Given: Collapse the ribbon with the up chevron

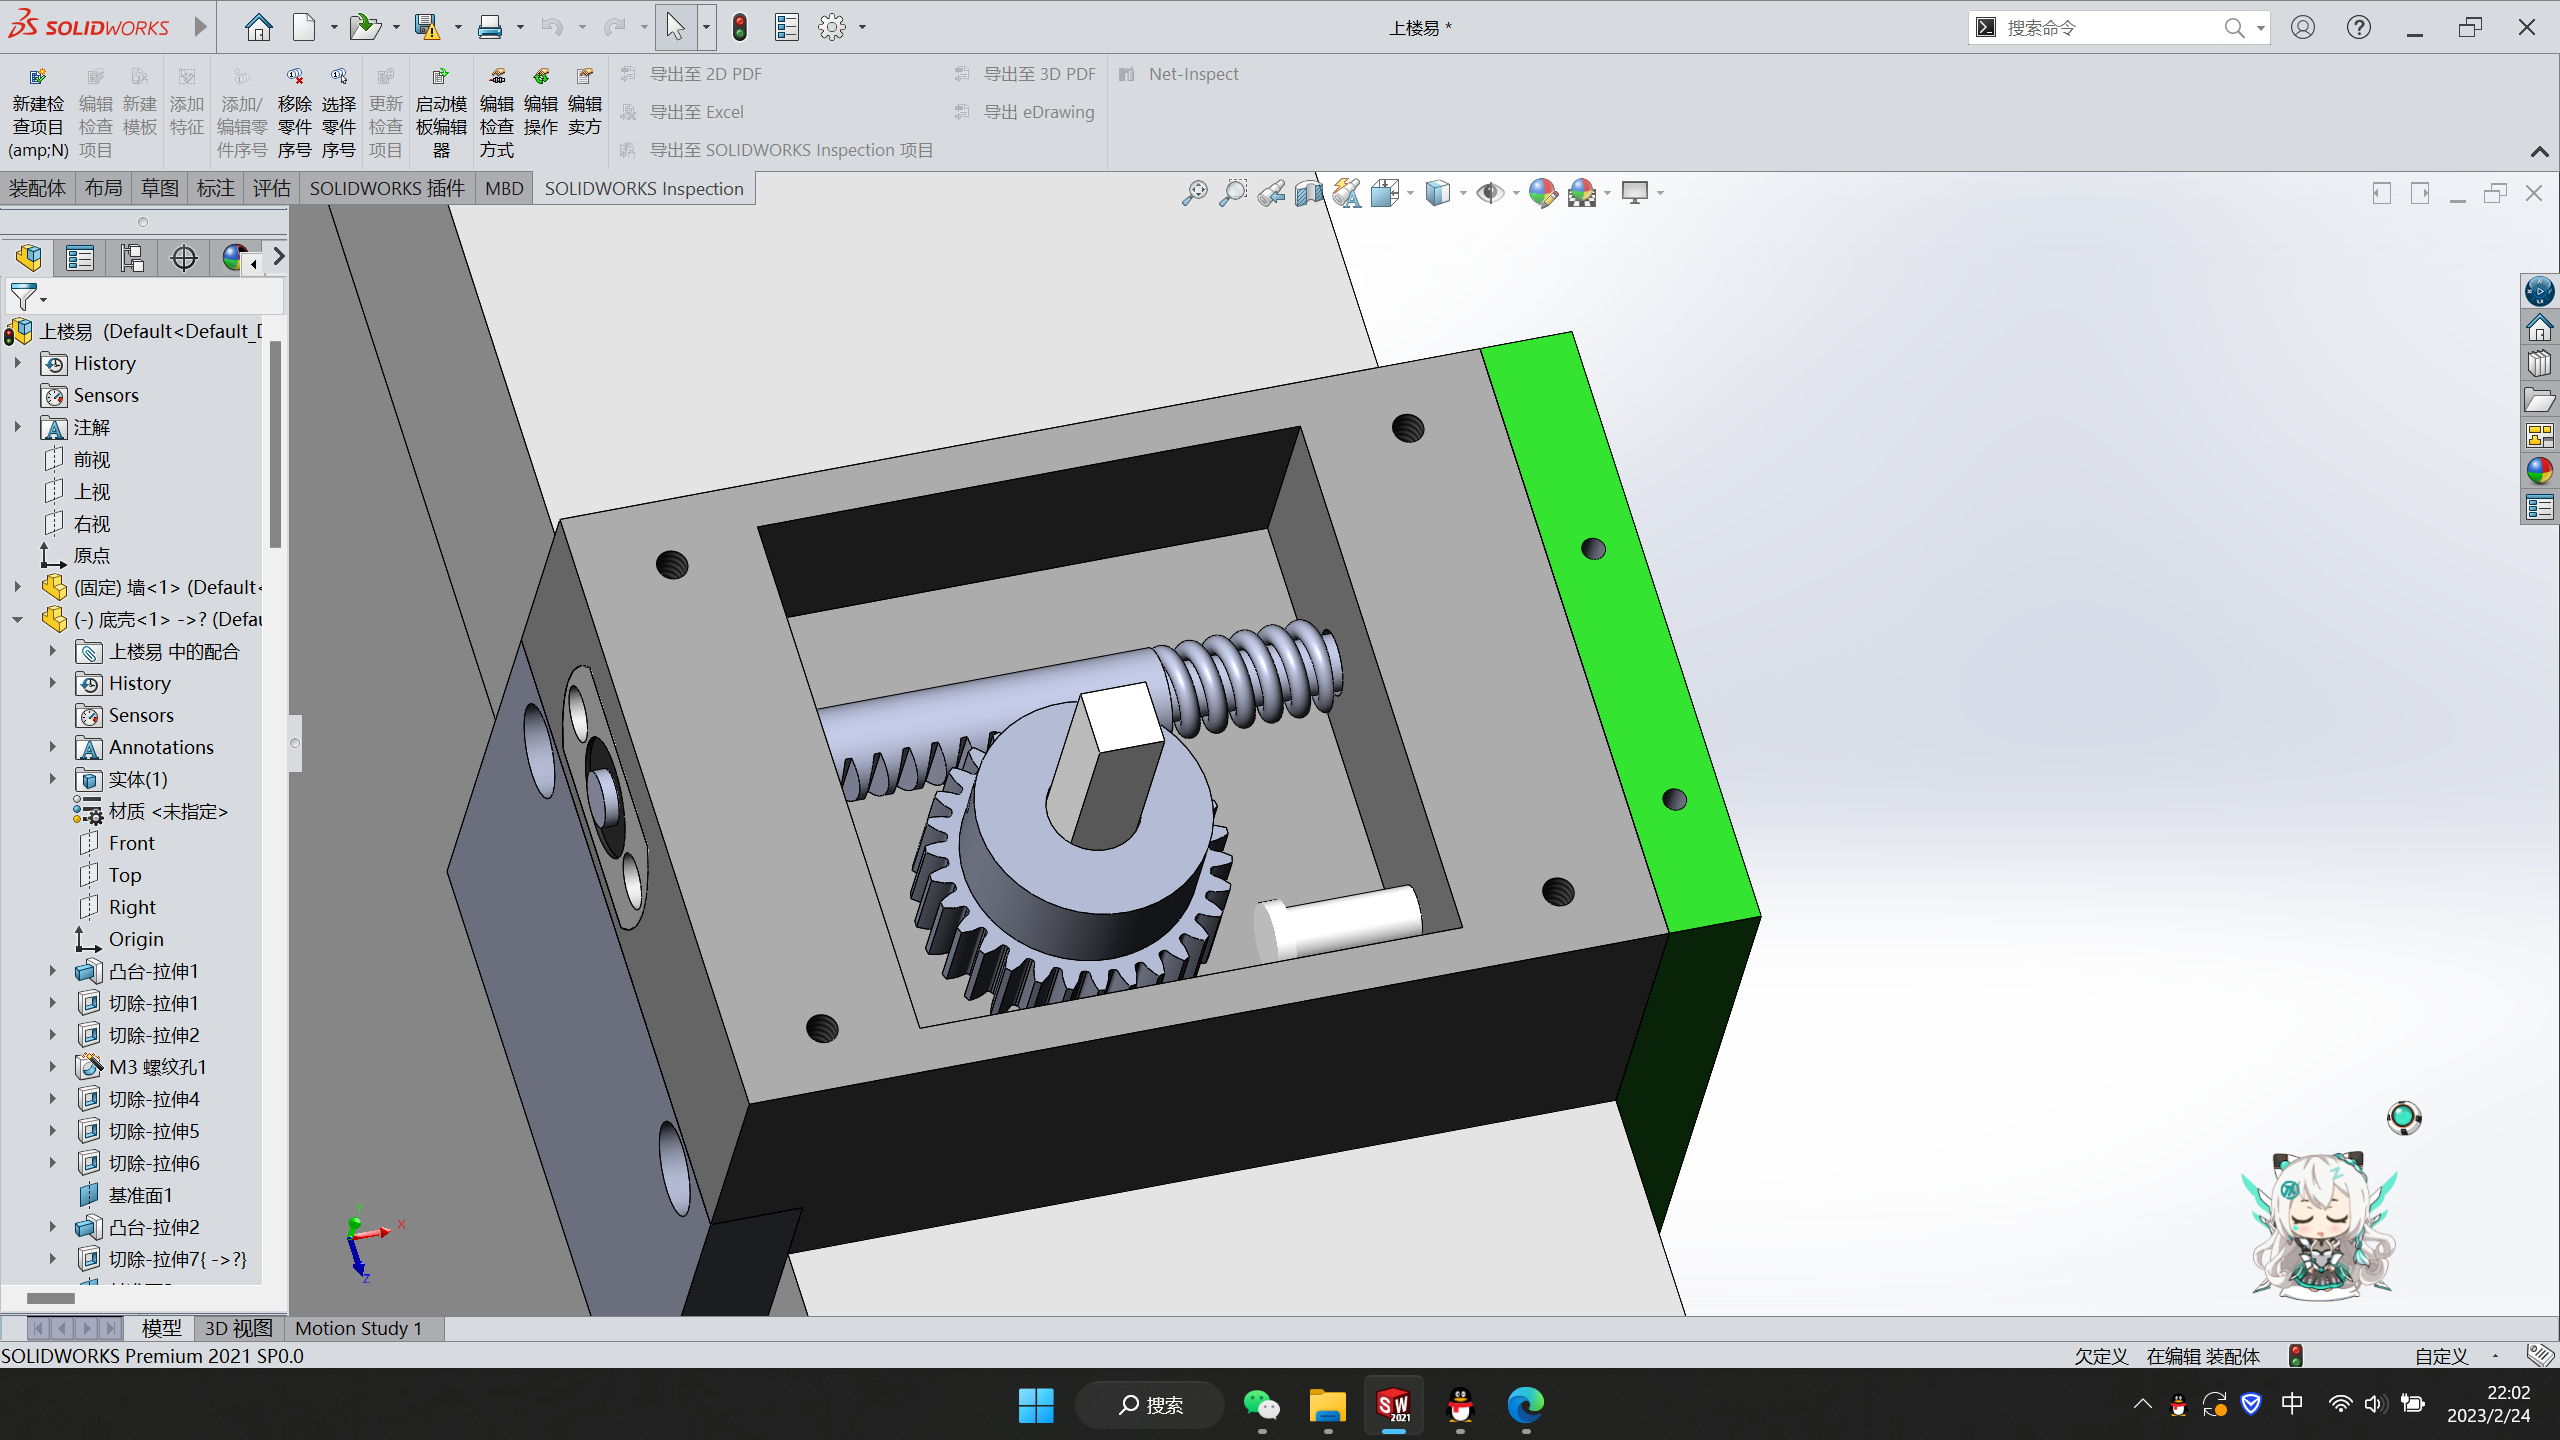Looking at the screenshot, I should [2539, 152].
